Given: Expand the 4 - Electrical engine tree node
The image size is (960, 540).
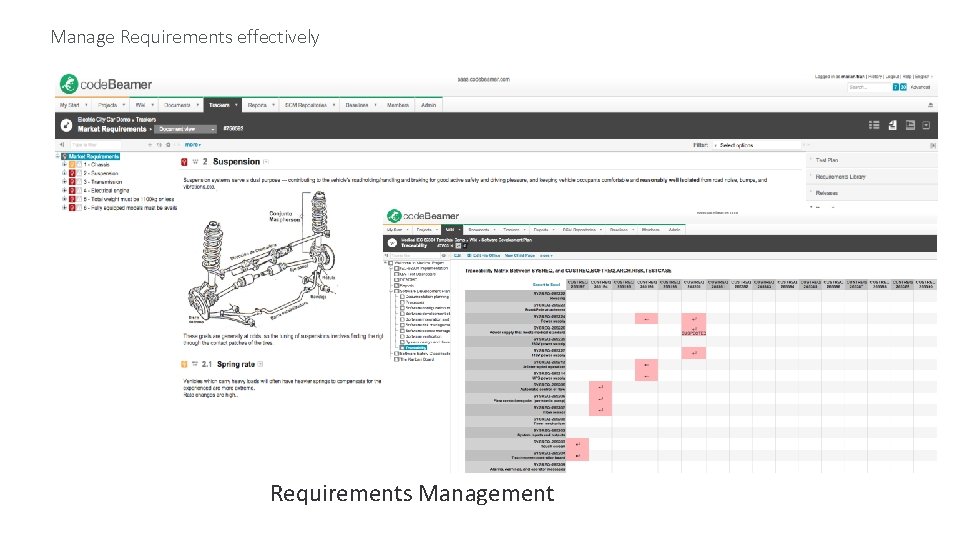Looking at the screenshot, I should click(64, 190).
